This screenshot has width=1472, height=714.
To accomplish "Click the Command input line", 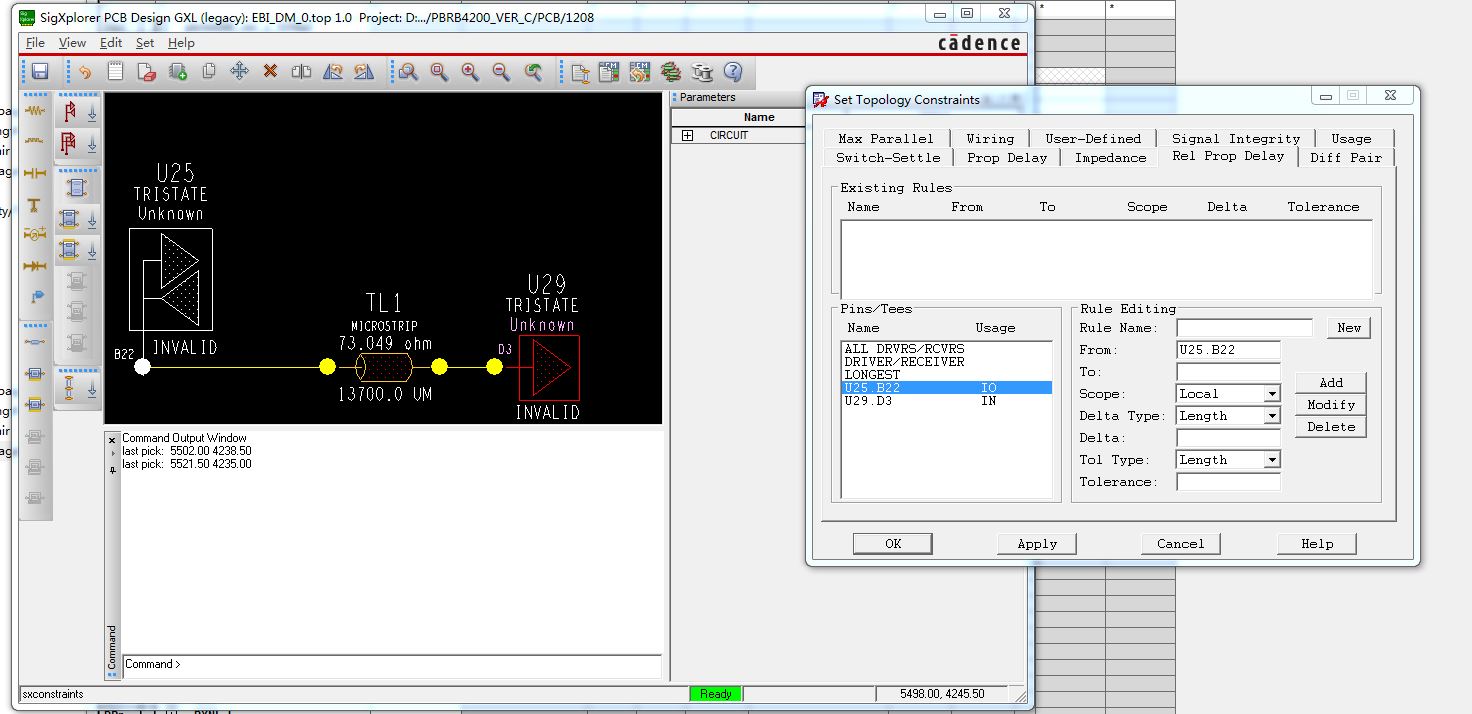I will [x=392, y=664].
